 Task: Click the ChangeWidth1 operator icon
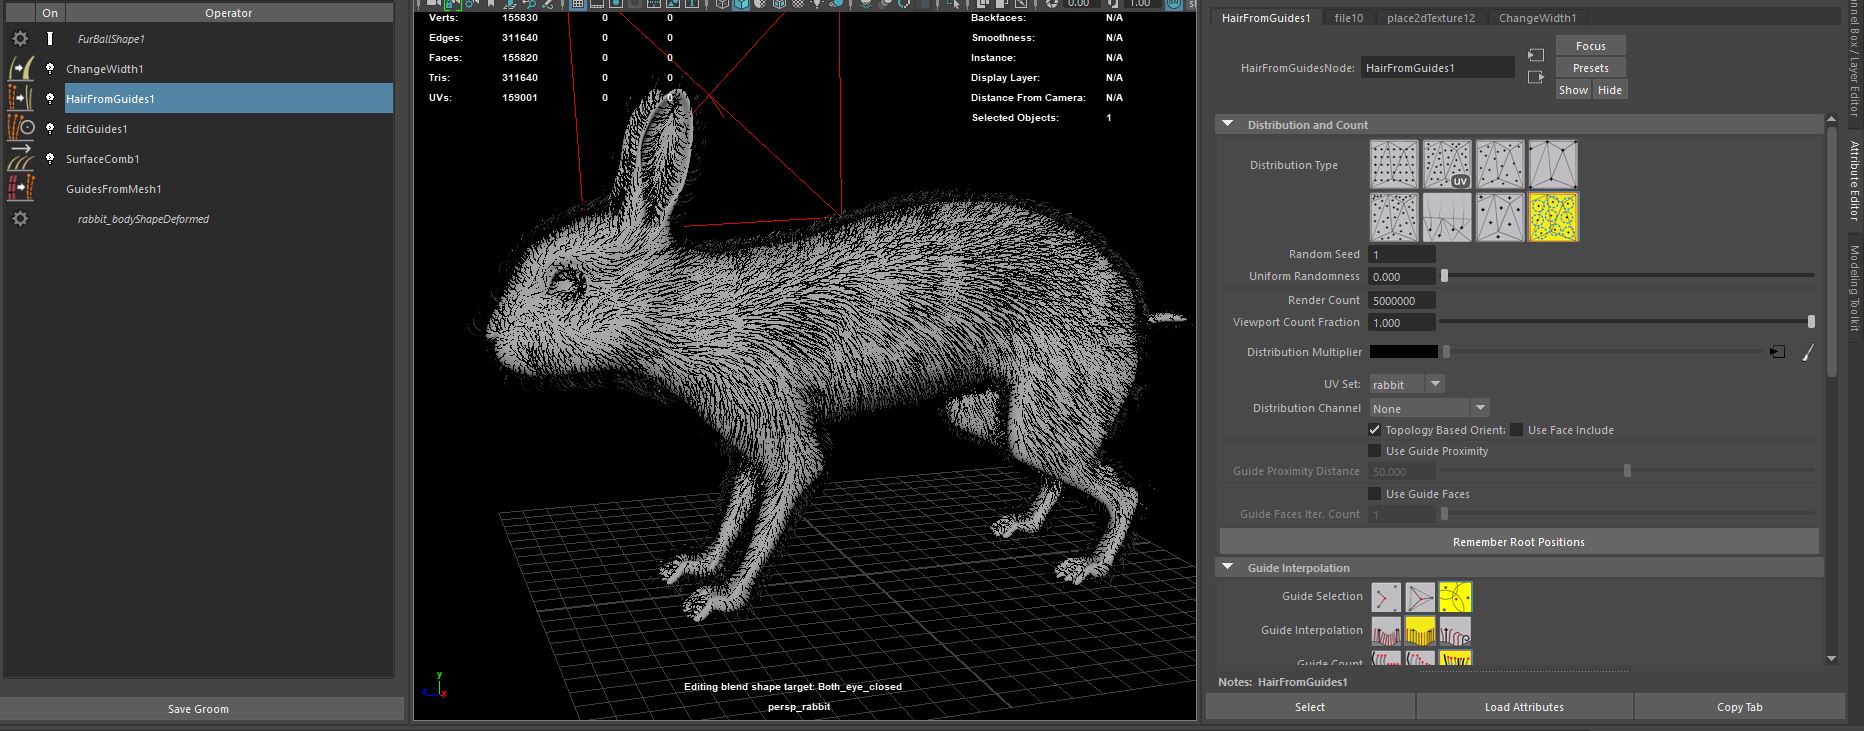pos(21,69)
